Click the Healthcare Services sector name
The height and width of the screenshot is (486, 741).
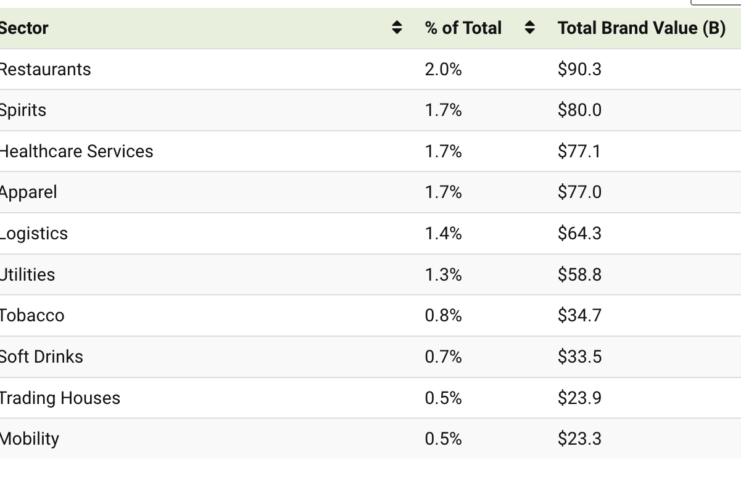(x=76, y=151)
